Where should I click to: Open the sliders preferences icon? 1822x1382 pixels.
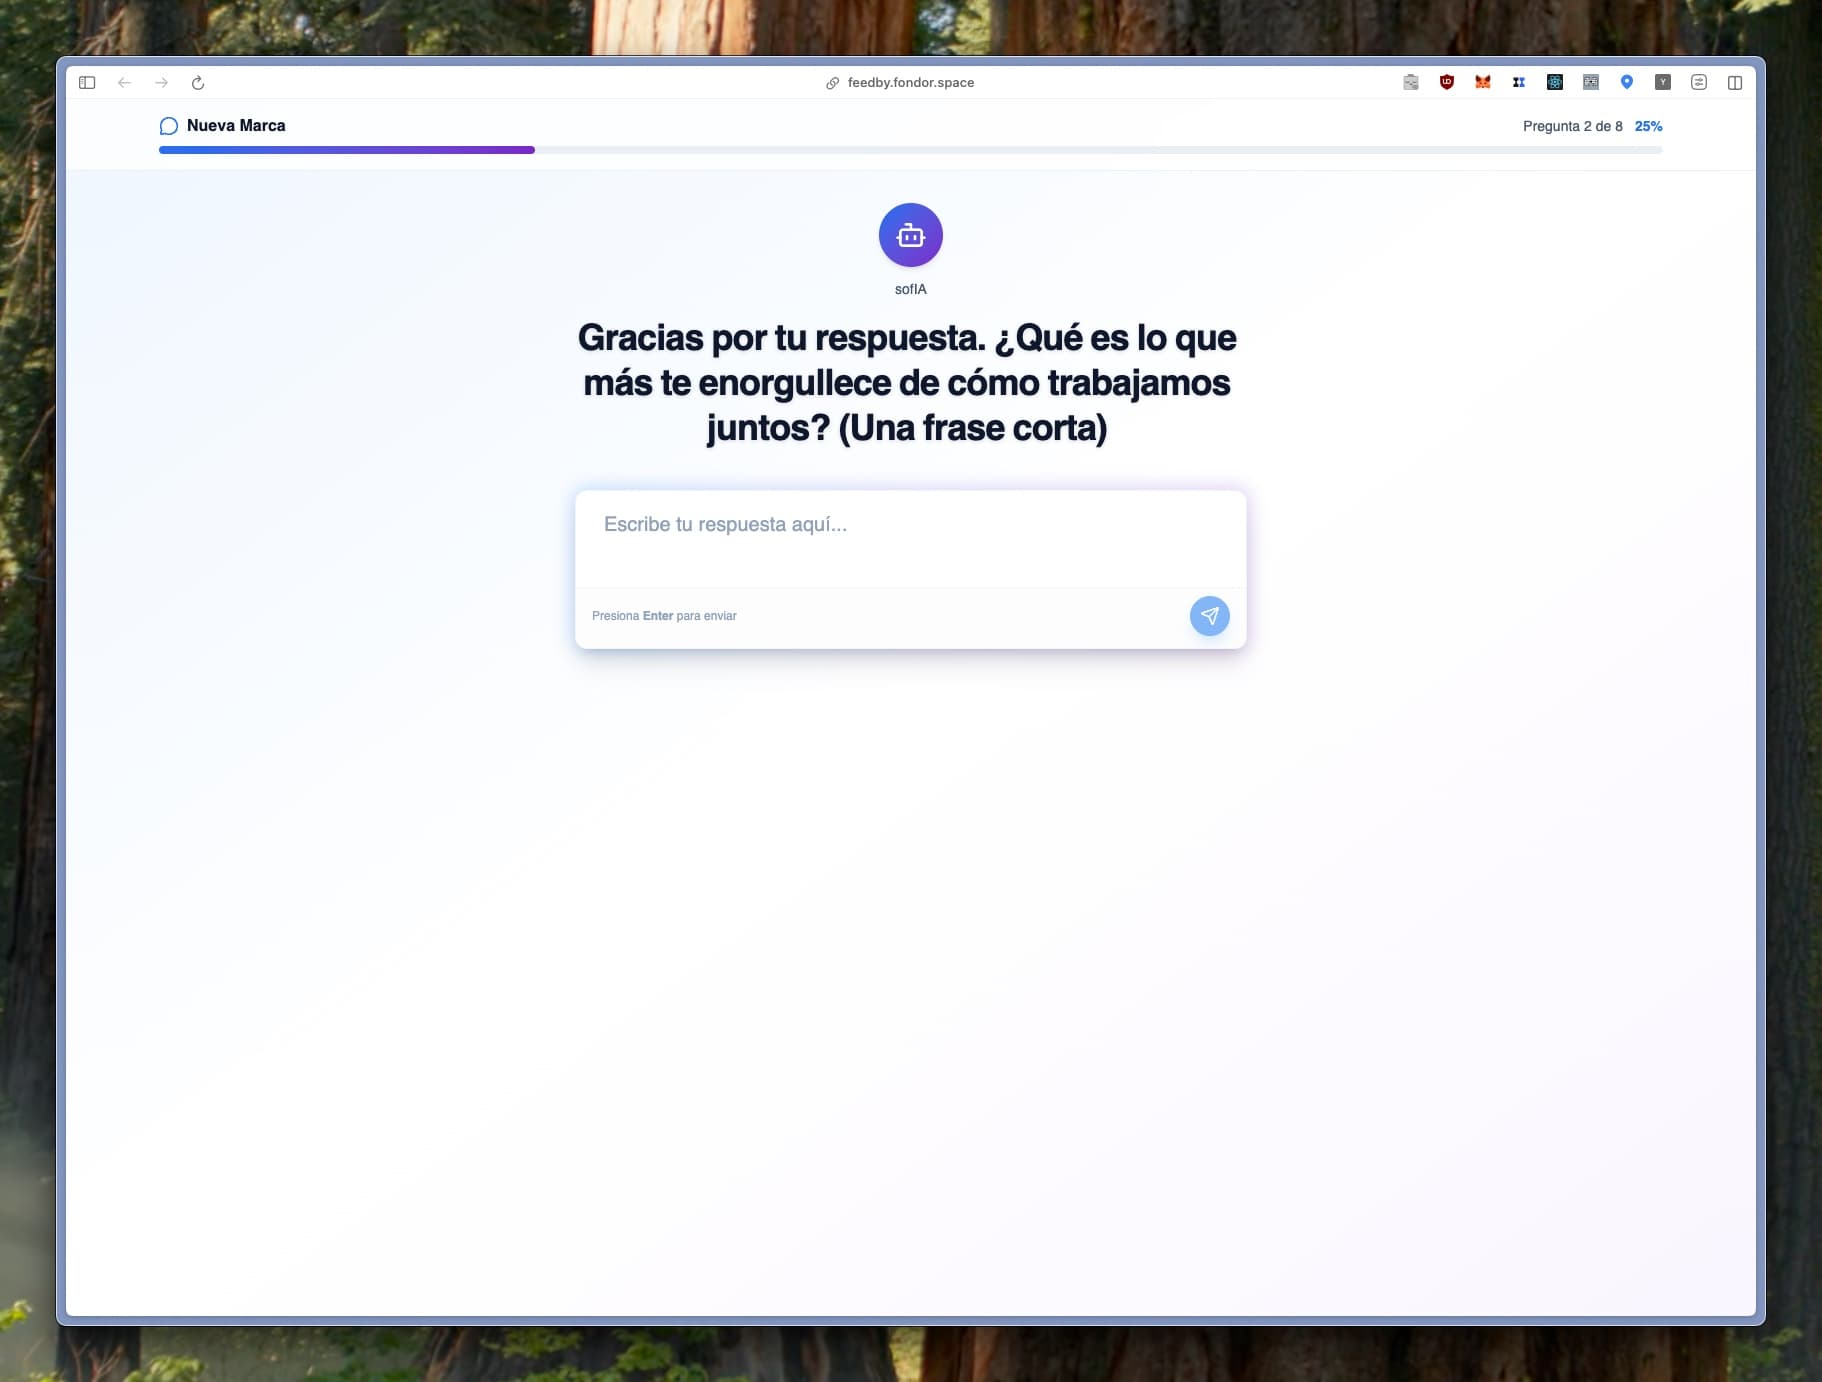(x=1699, y=82)
